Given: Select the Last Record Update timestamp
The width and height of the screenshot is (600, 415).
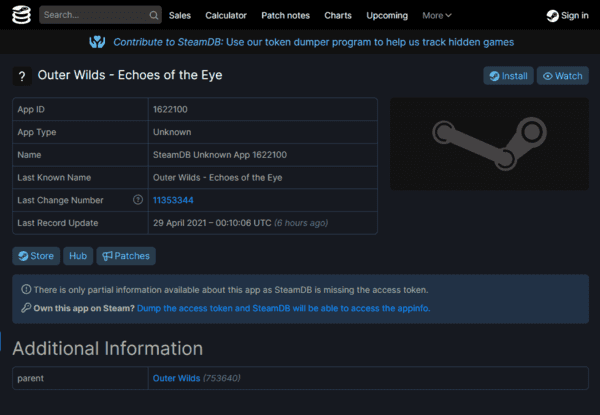Looking at the screenshot, I should click(x=212, y=223).
